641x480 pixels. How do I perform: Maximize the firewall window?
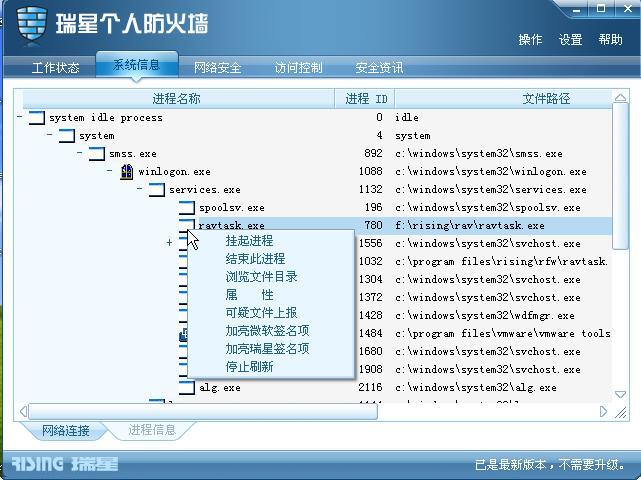tap(601, 9)
